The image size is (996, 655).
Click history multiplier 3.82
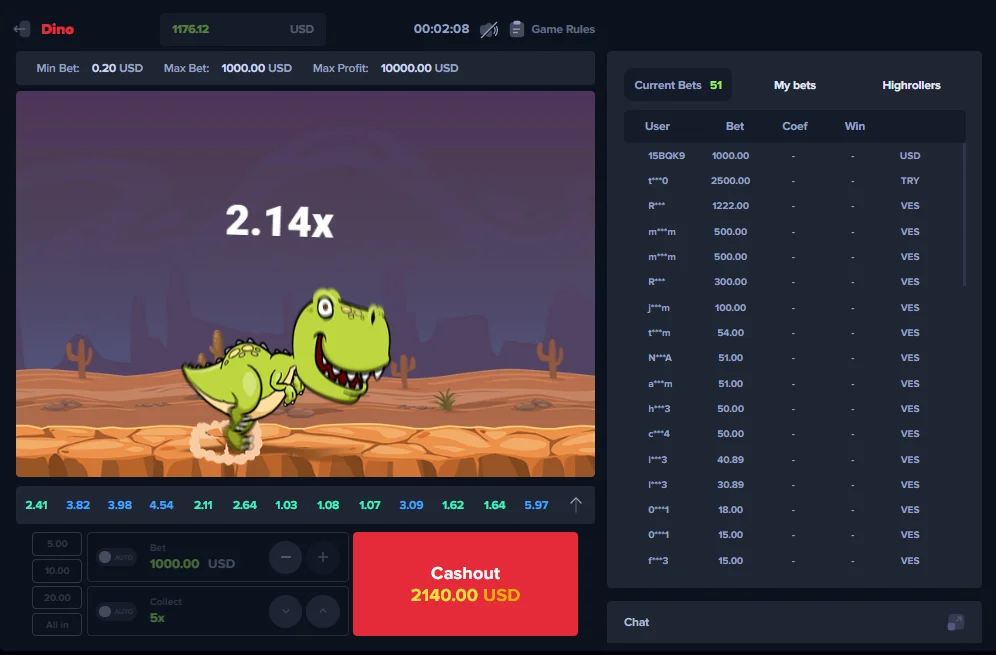click(78, 505)
